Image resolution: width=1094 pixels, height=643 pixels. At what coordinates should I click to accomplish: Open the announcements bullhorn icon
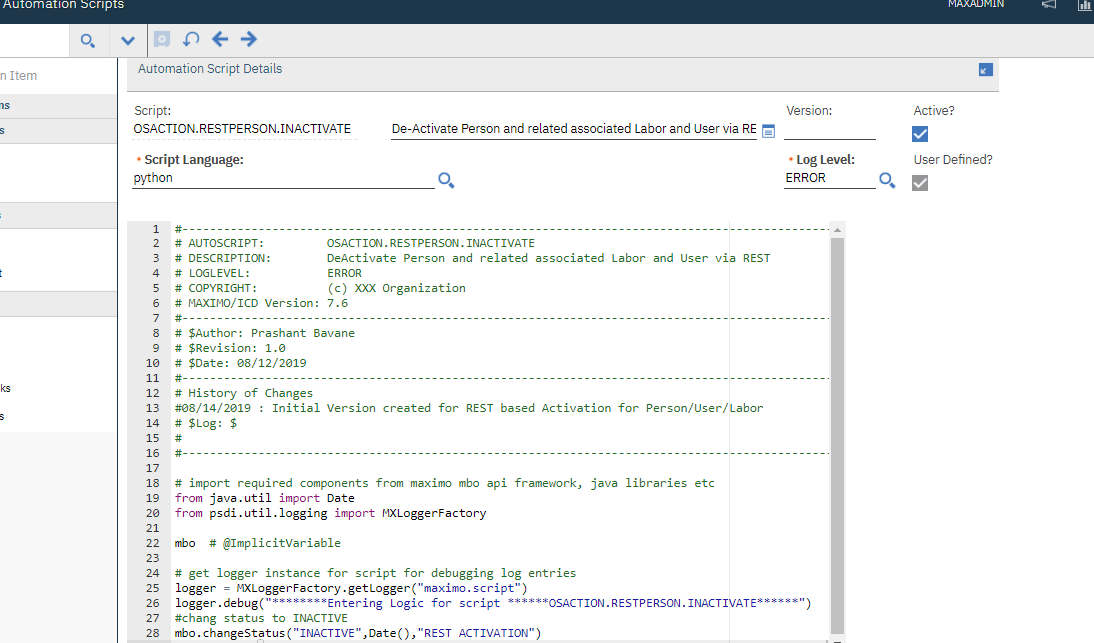[1048, 6]
